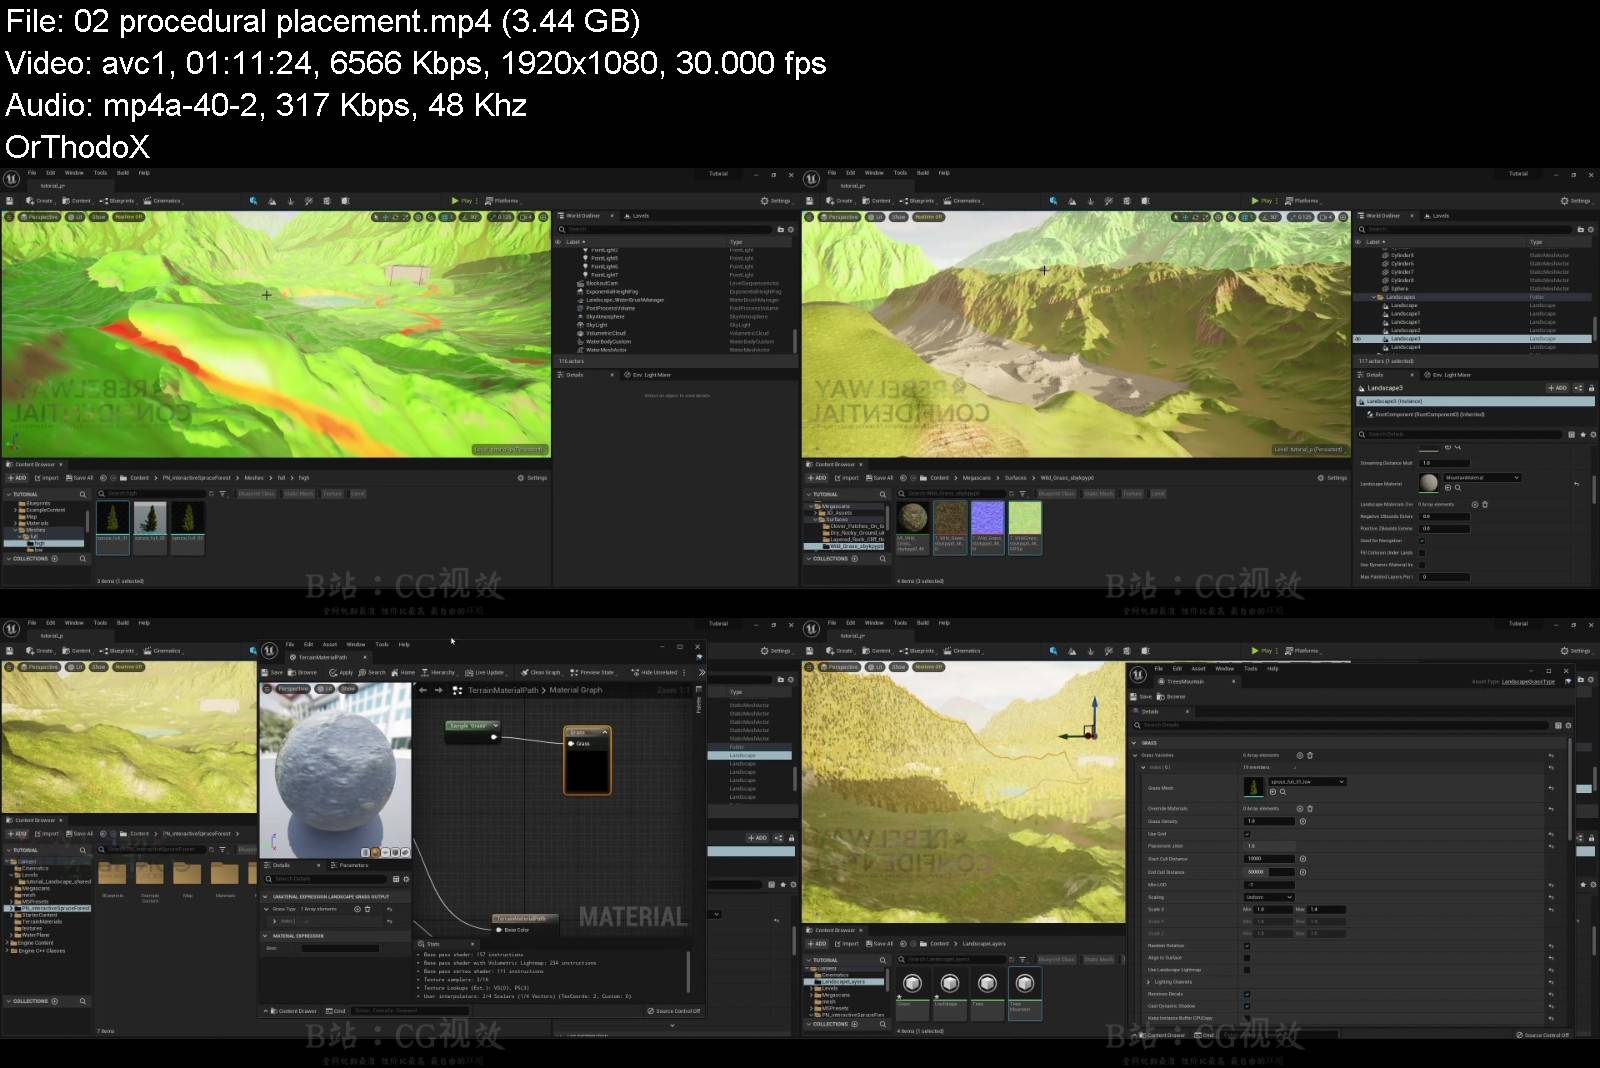Click Source Control Off in material editor
This screenshot has width=1600, height=1068.
tap(674, 1011)
